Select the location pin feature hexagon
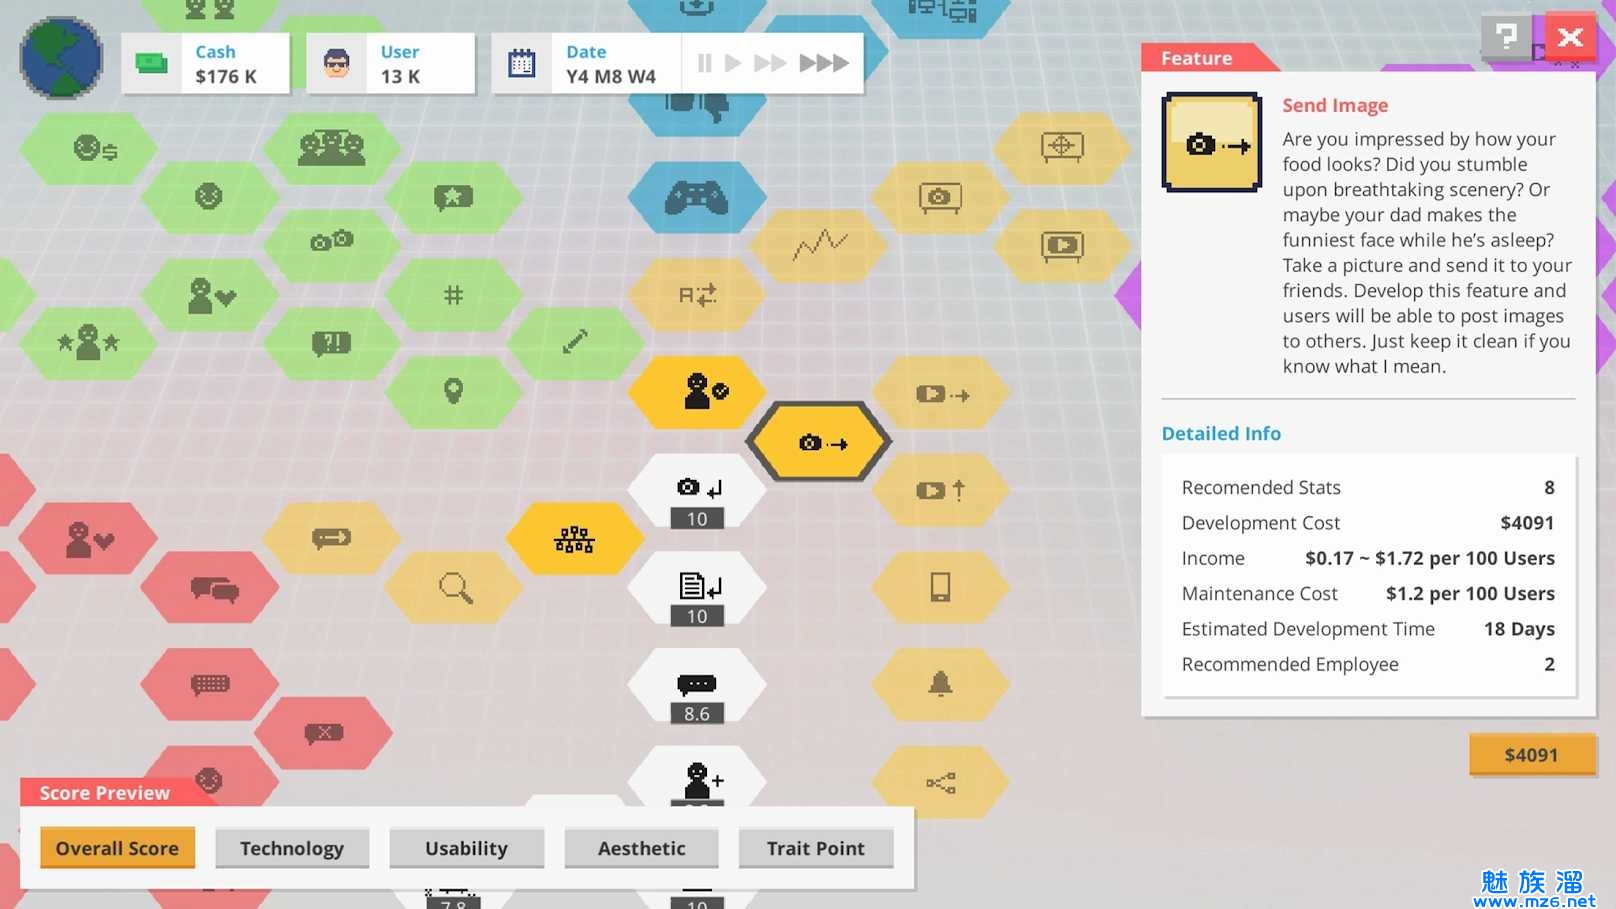Viewport: 1616px width, 909px height. [x=453, y=391]
